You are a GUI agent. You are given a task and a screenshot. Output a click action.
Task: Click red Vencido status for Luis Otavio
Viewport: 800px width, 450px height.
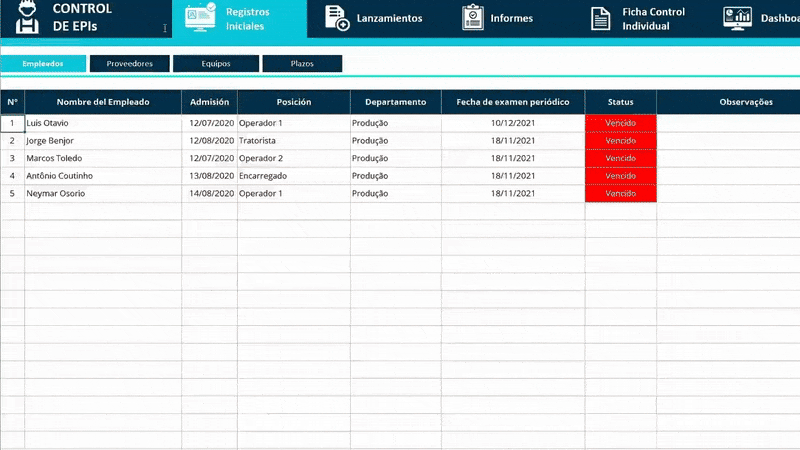(620, 123)
